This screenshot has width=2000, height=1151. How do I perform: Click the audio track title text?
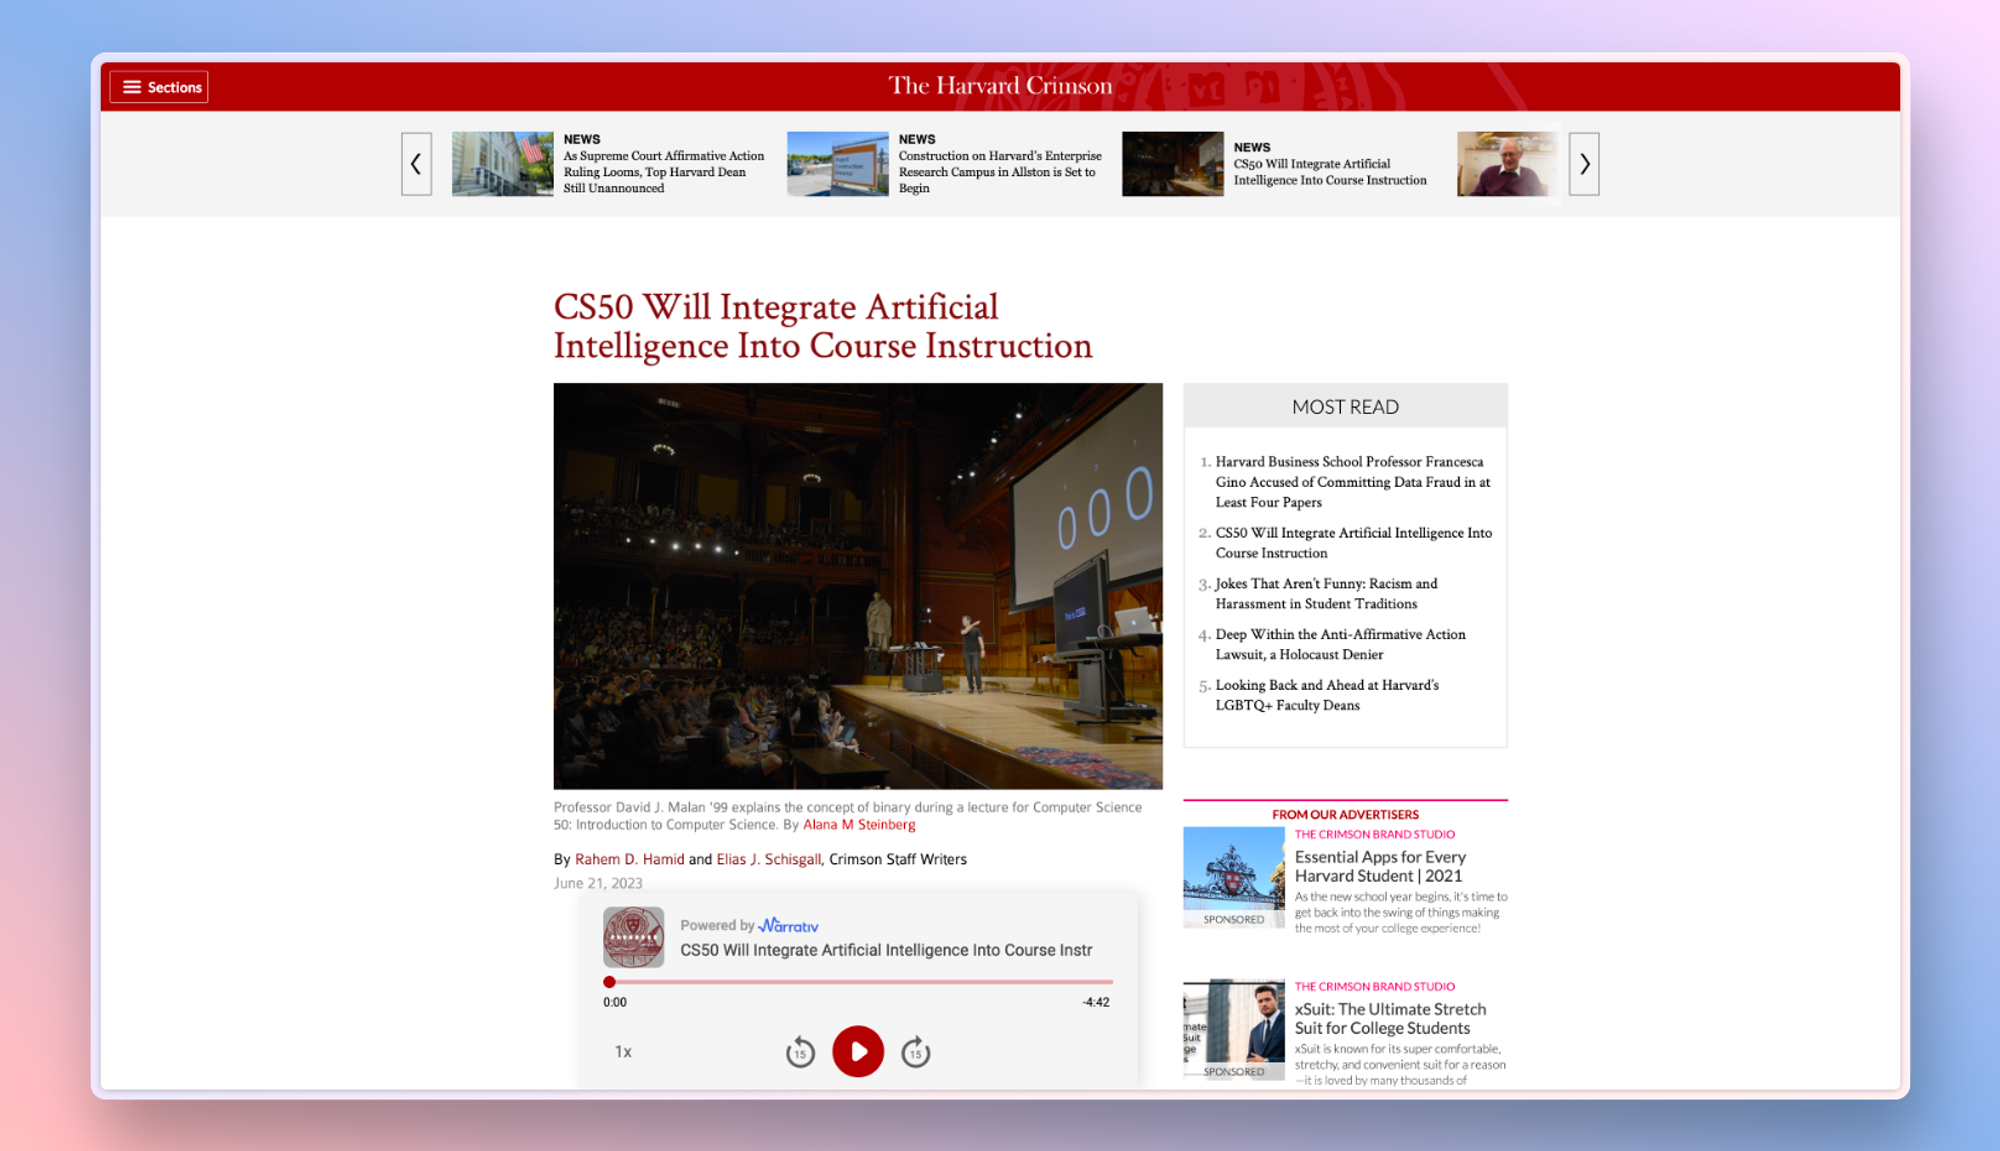pyautogui.click(x=886, y=950)
